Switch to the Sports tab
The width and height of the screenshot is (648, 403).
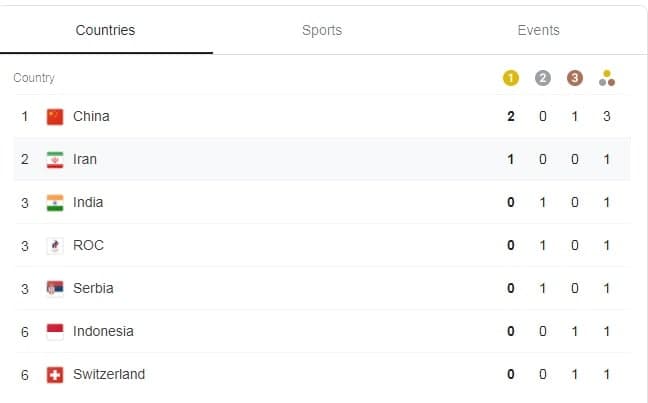point(322,30)
